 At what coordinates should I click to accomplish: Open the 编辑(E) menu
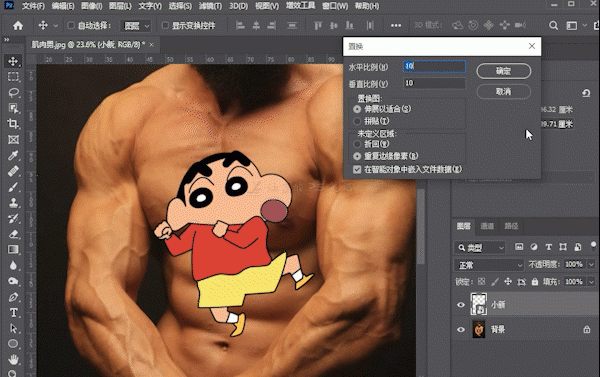[x=63, y=7]
